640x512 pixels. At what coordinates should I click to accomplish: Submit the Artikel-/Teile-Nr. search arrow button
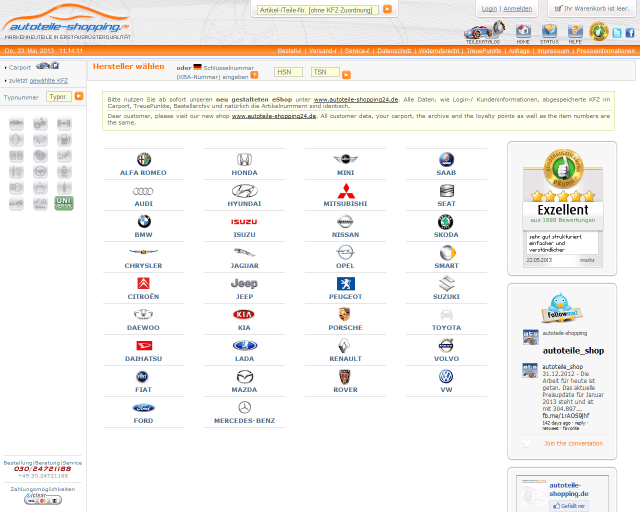click(387, 9)
